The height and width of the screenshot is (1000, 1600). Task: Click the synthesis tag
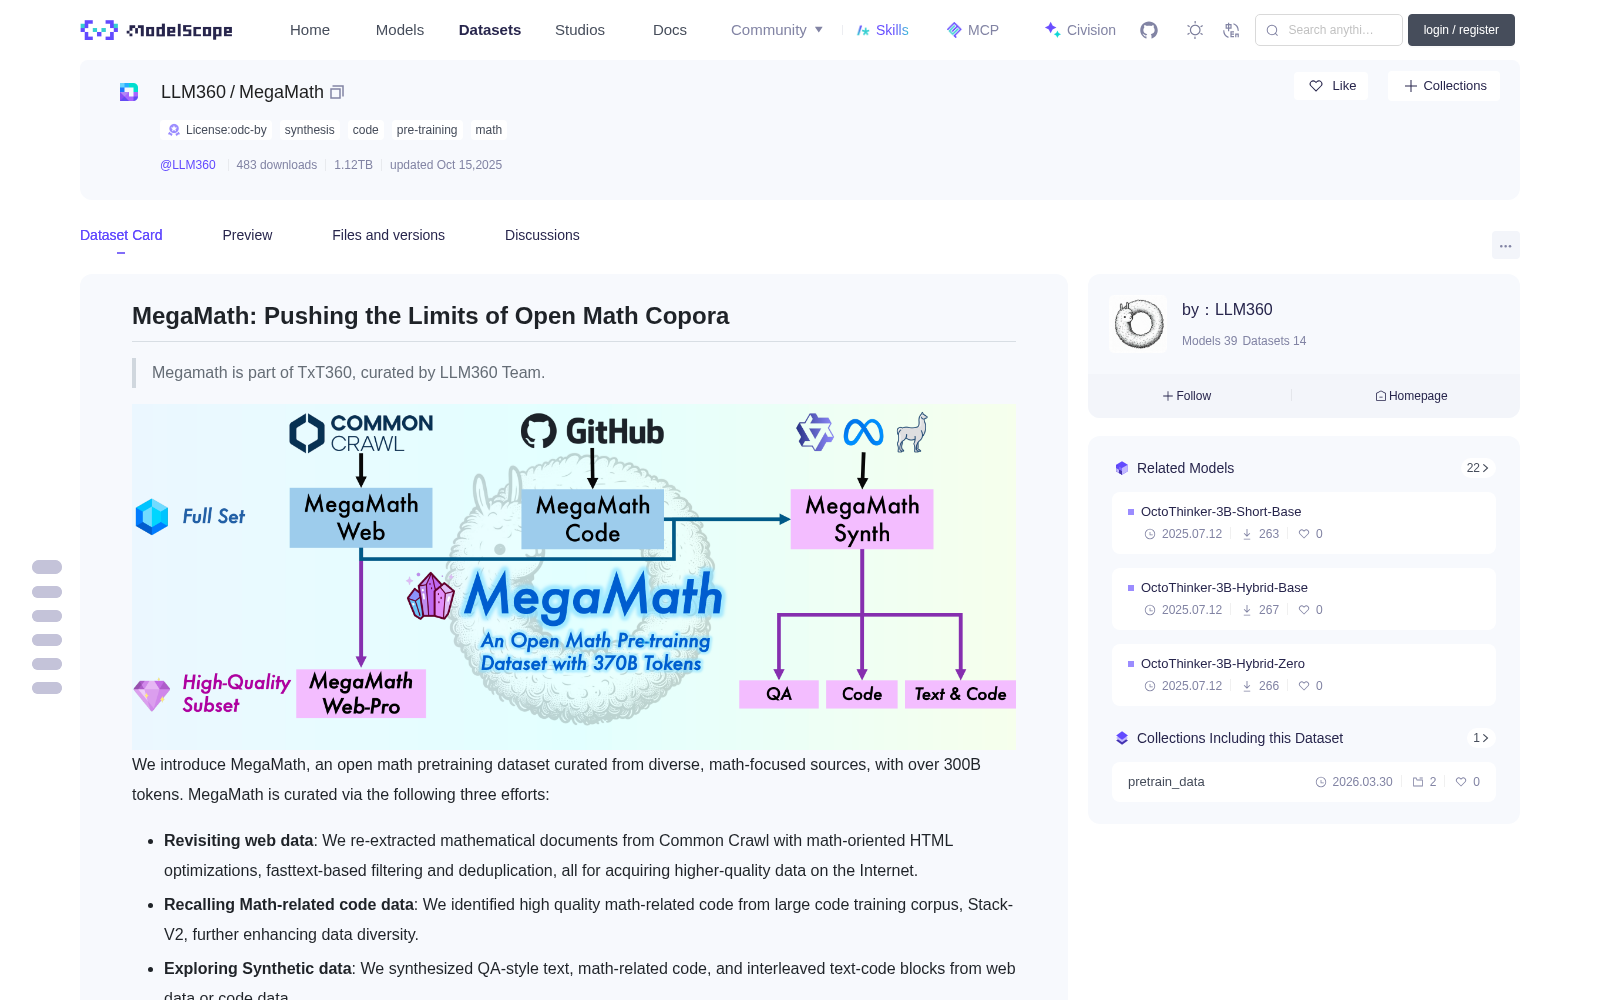(310, 130)
